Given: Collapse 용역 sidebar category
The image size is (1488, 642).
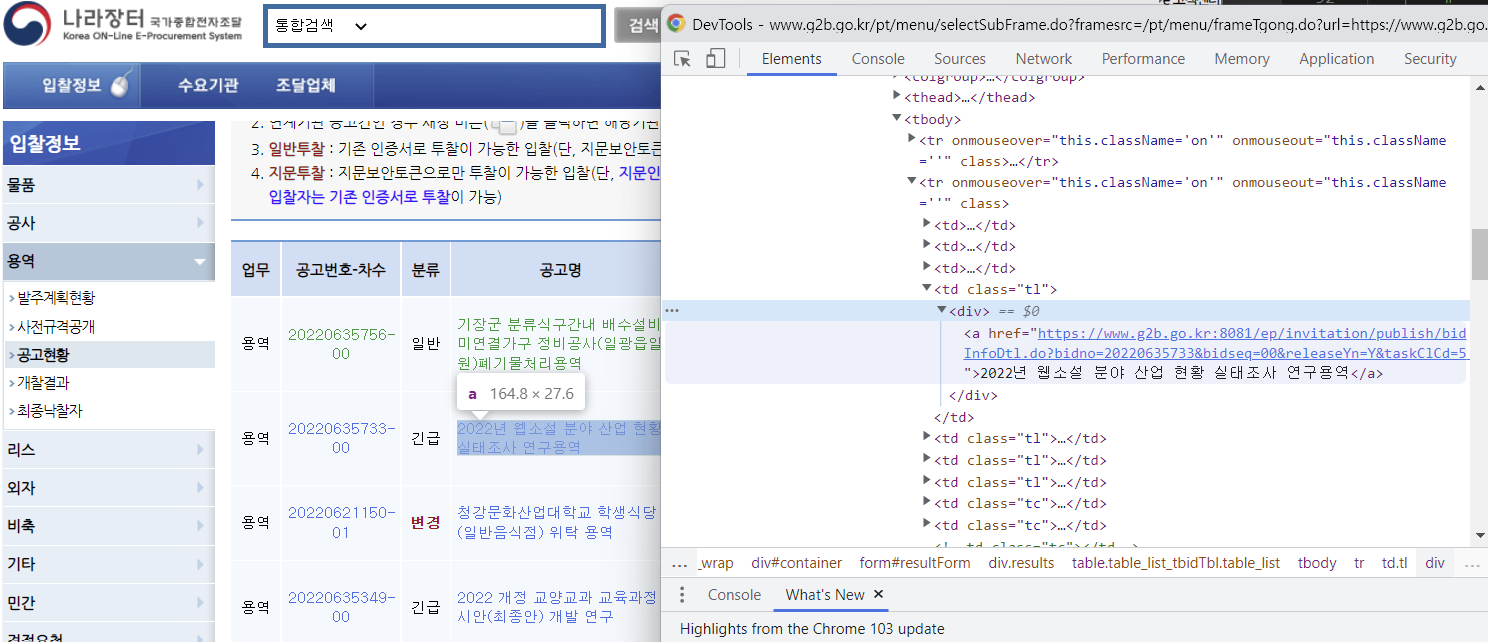Looking at the screenshot, I should pyautogui.click(x=108, y=261).
